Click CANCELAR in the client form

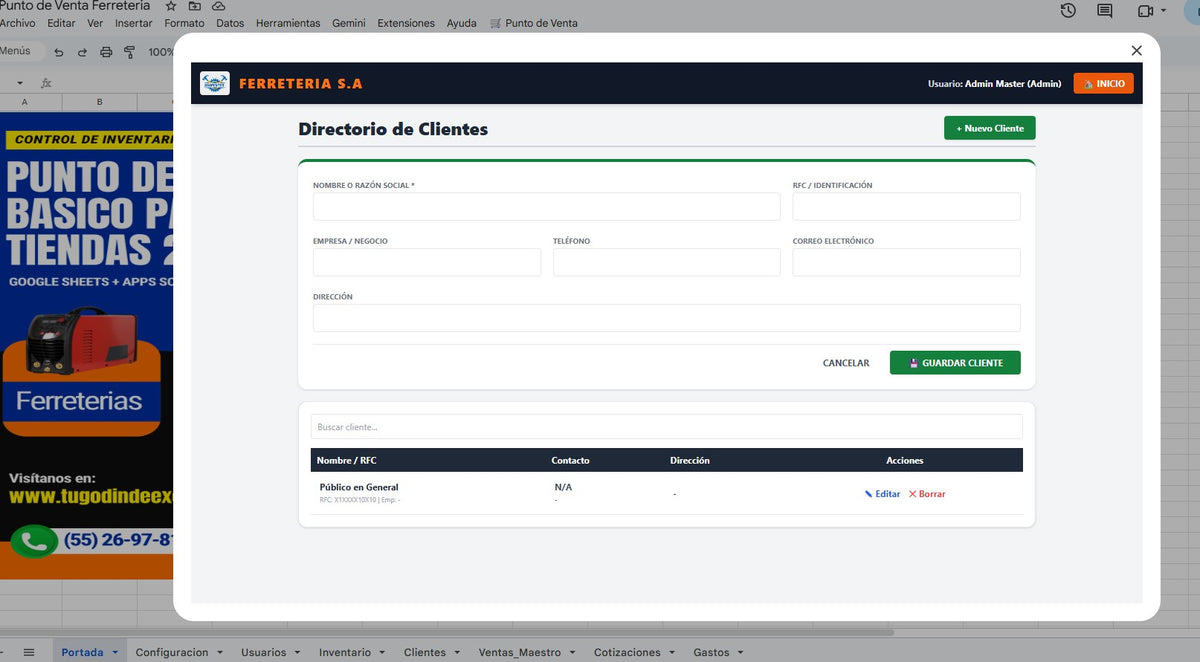tap(846, 363)
